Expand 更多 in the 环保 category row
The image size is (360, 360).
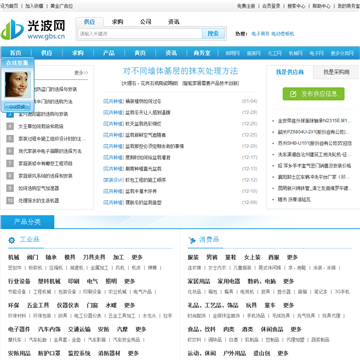click(x=130, y=305)
